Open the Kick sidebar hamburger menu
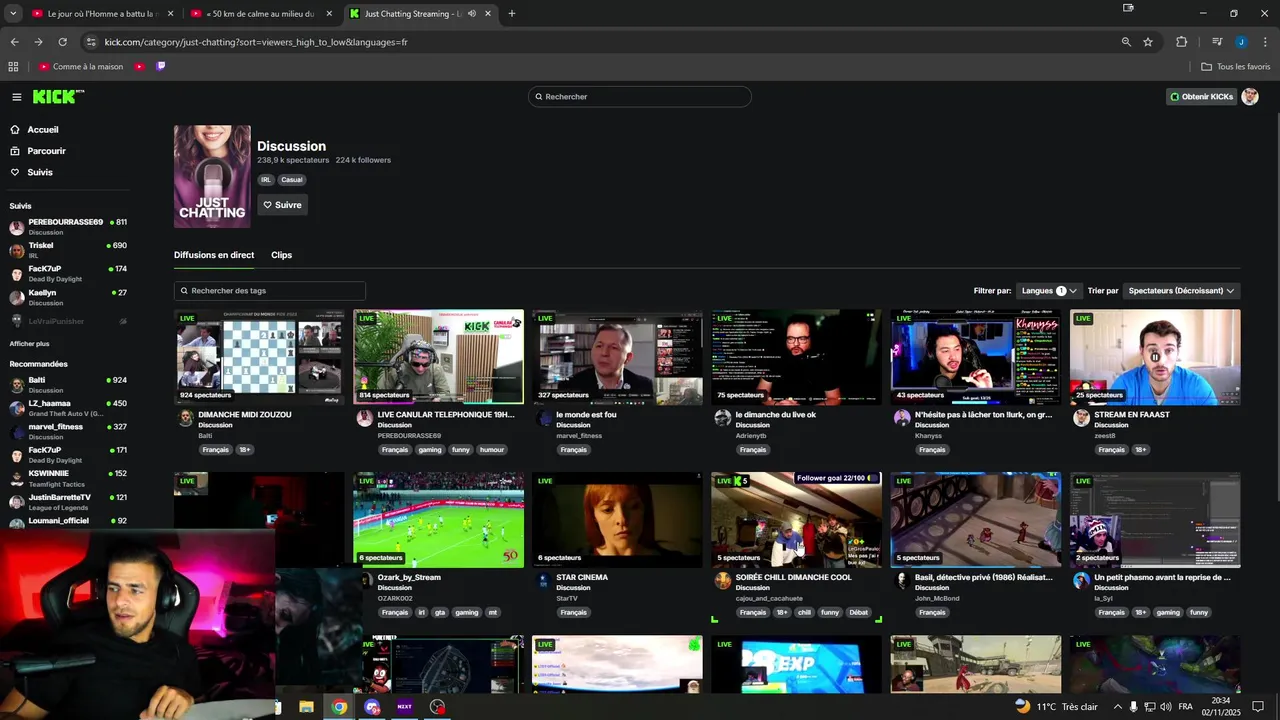The height and width of the screenshot is (720, 1280). [17, 97]
